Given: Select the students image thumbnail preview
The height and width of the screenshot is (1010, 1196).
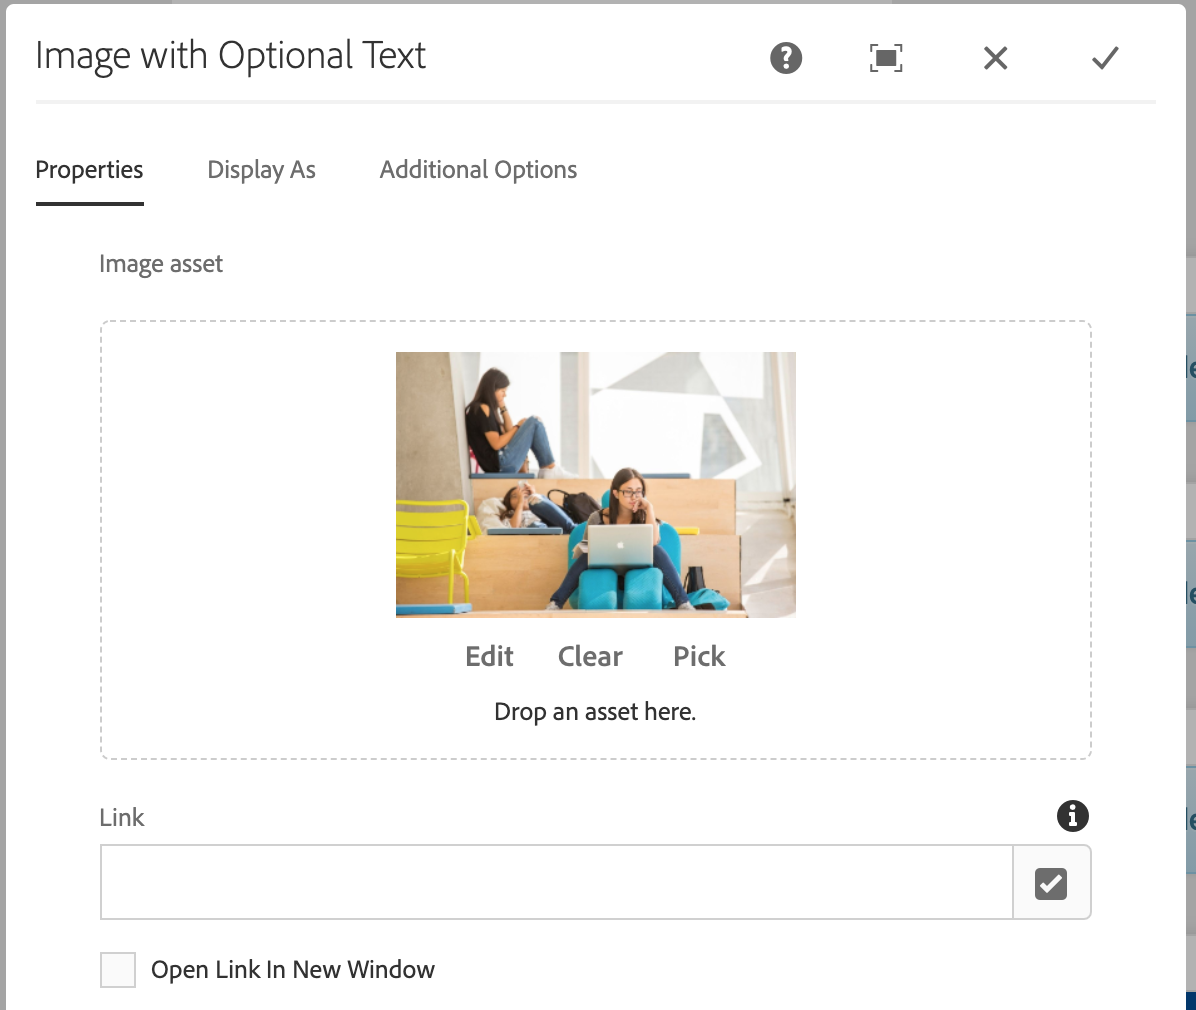Looking at the screenshot, I should [x=595, y=484].
